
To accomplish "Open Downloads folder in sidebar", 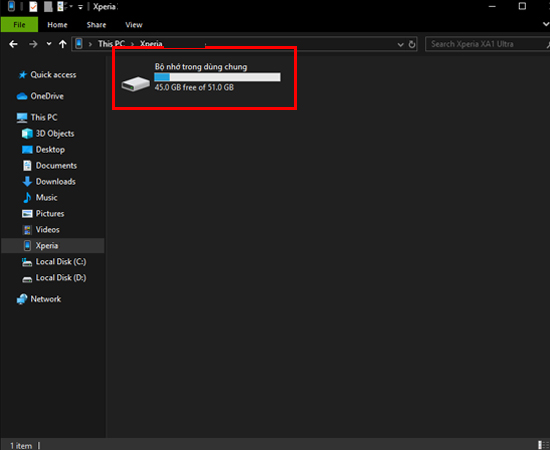I will (49, 182).
